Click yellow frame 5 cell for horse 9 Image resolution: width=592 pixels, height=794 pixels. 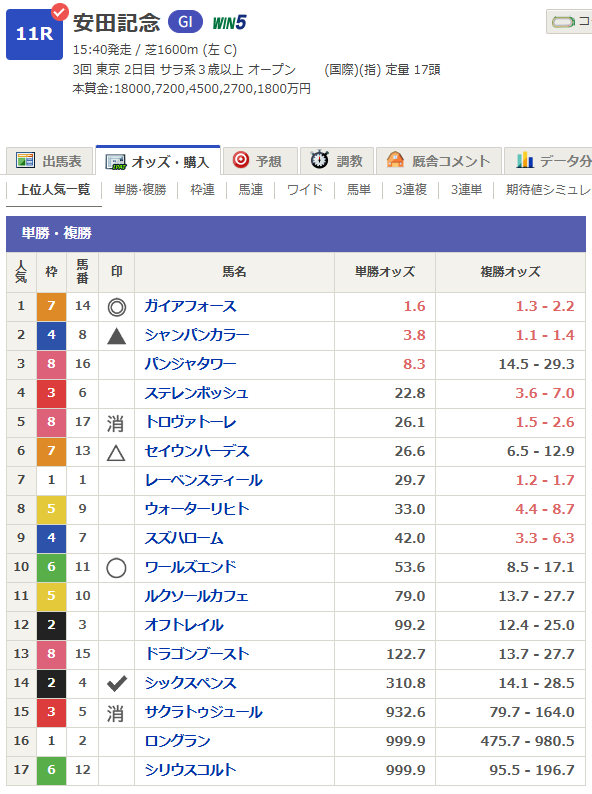tap(51, 509)
